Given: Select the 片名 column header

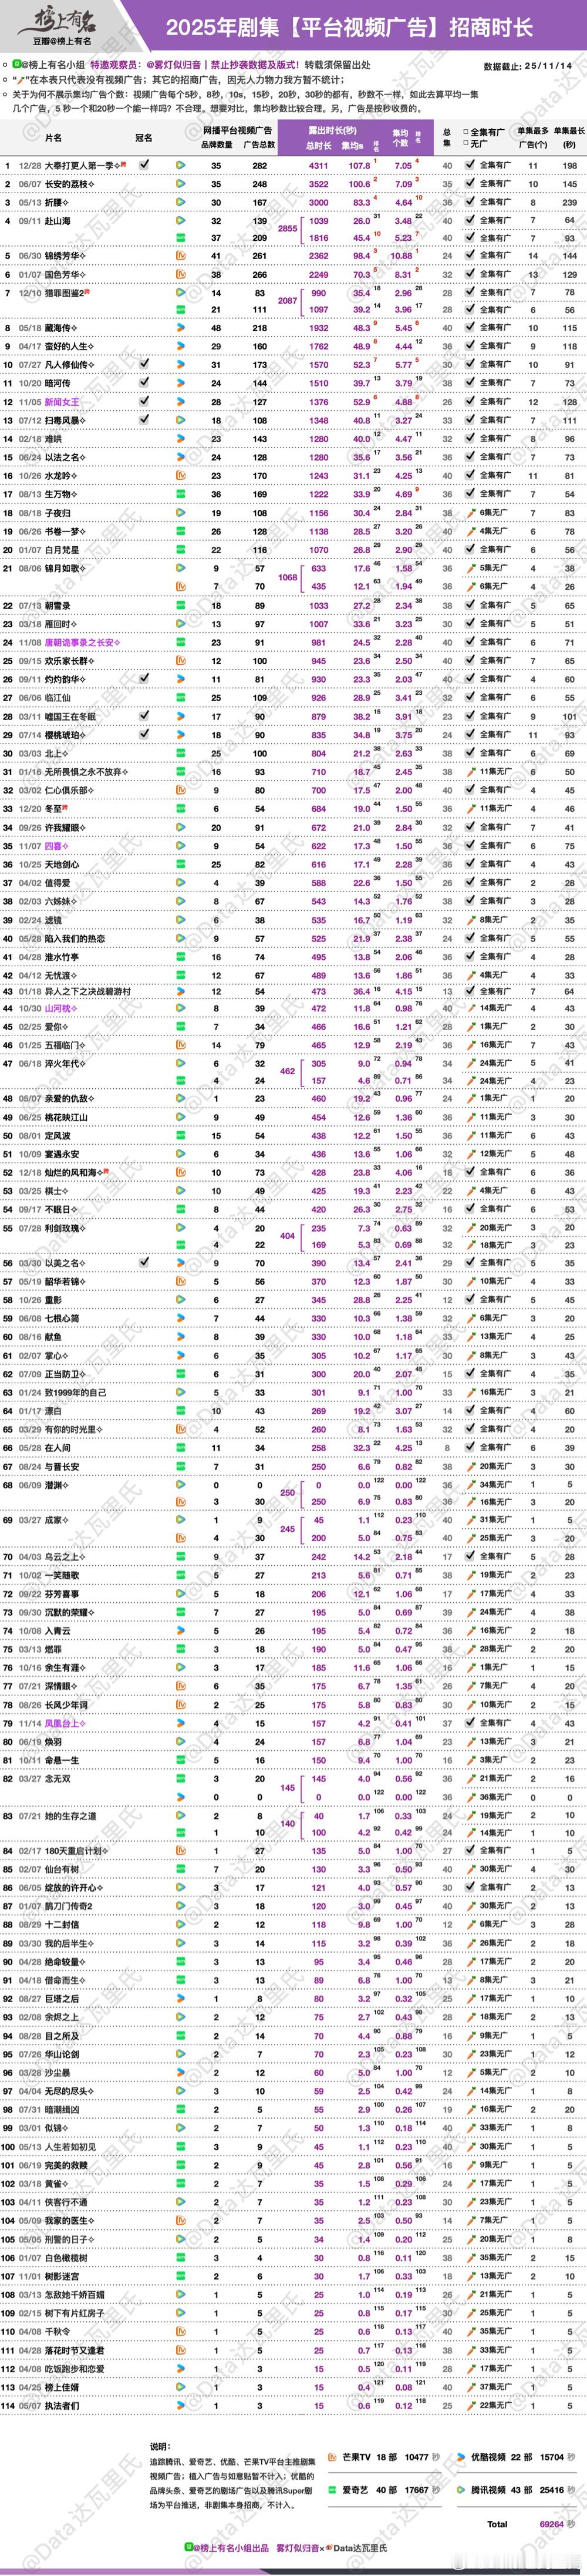Looking at the screenshot, I should pos(53,138).
